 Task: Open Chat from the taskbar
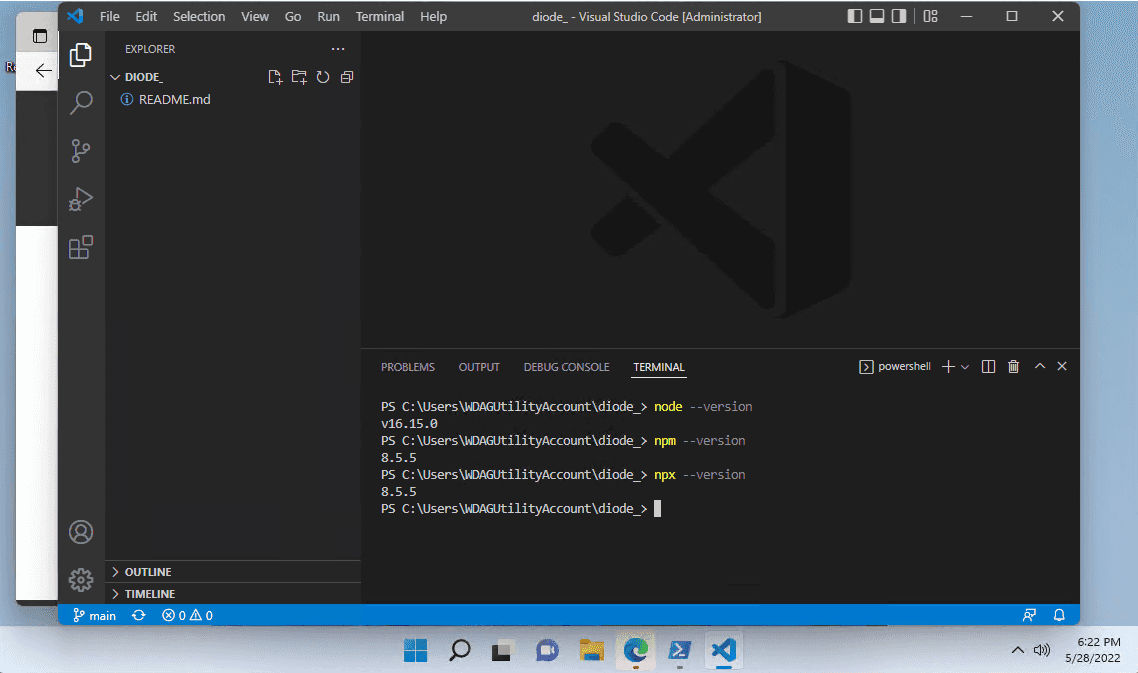tap(547, 650)
